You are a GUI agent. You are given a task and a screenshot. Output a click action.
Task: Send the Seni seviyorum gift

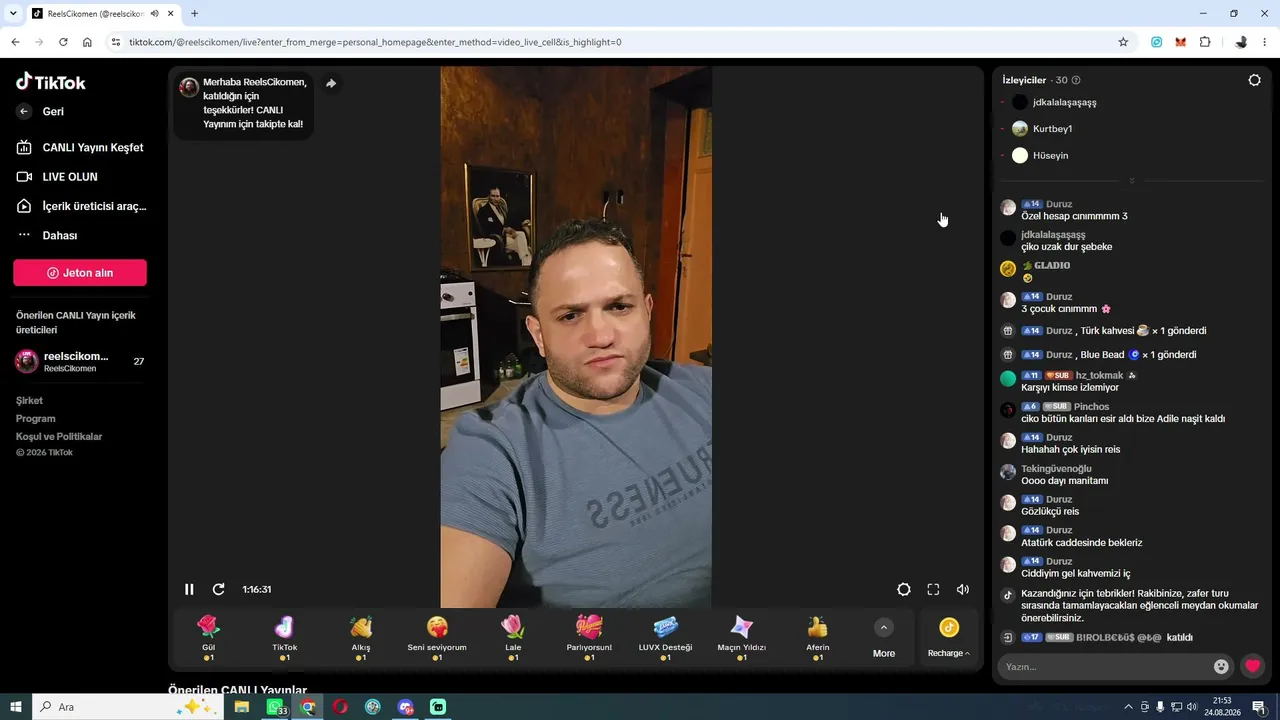[x=437, y=638]
